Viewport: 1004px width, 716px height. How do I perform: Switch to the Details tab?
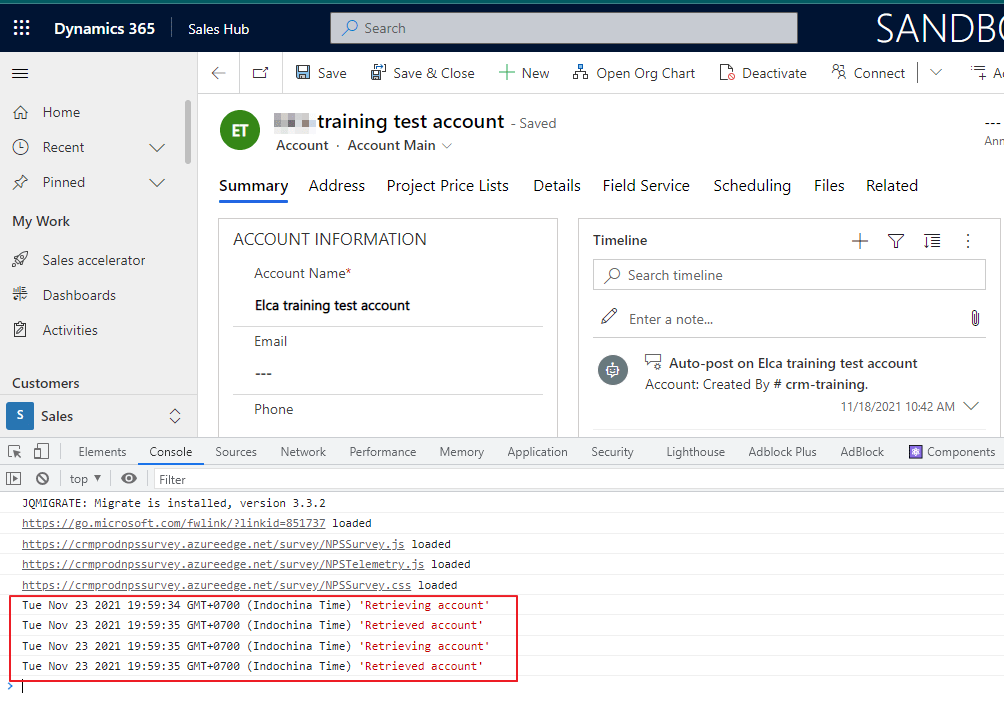pyautogui.click(x=556, y=185)
